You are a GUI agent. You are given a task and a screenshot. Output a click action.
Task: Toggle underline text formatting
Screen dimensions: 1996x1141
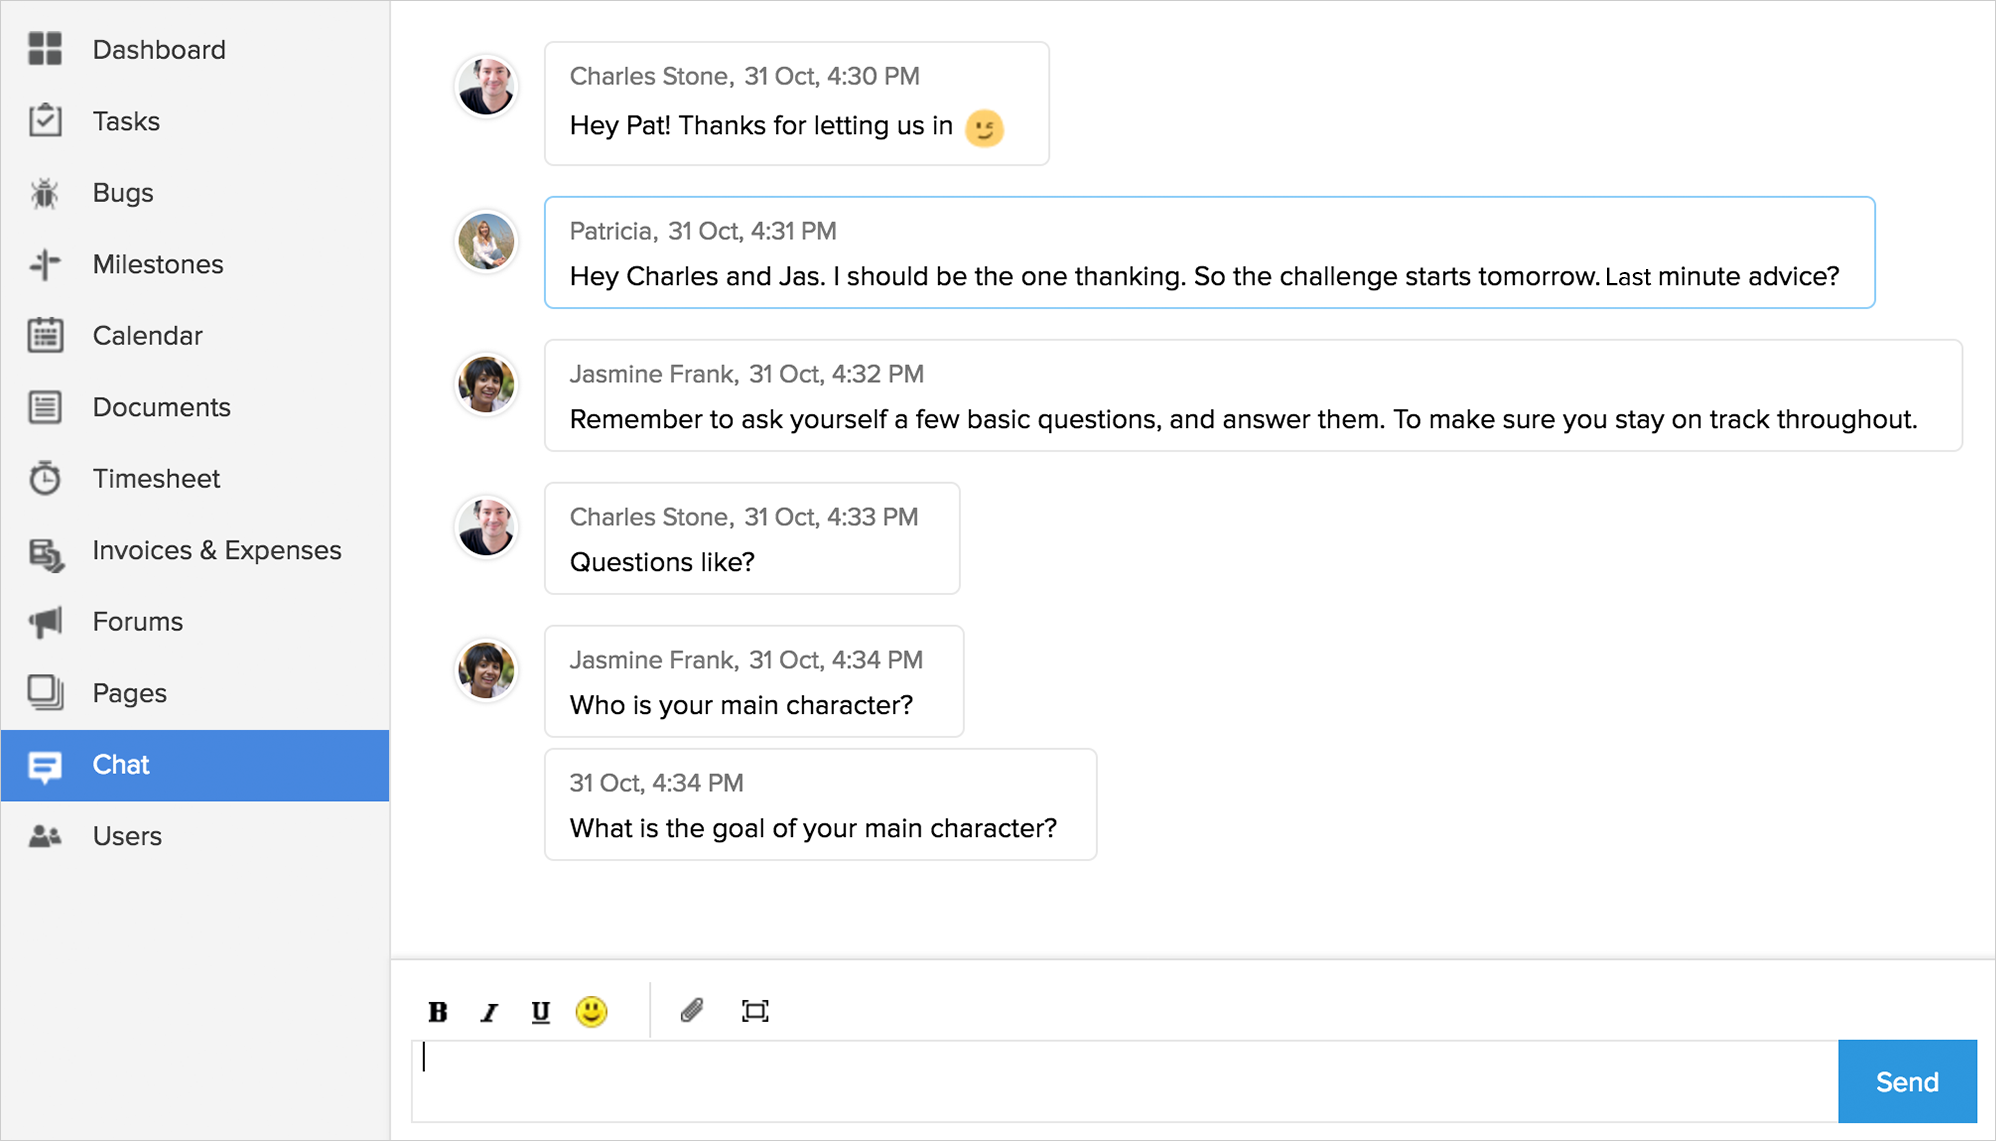click(540, 1012)
